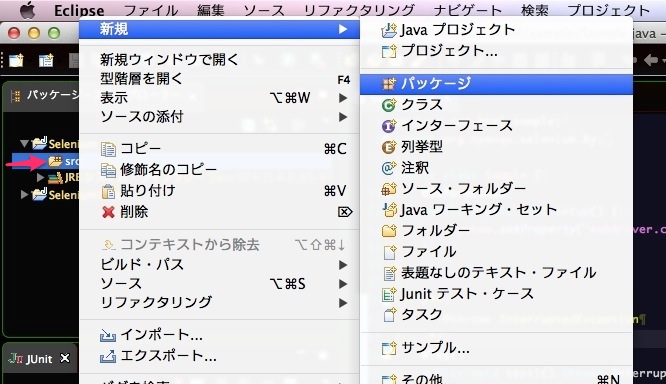Click the 修飾名のコピー icon
Image resolution: width=666 pixels, height=384 pixels.
point(108,170)
